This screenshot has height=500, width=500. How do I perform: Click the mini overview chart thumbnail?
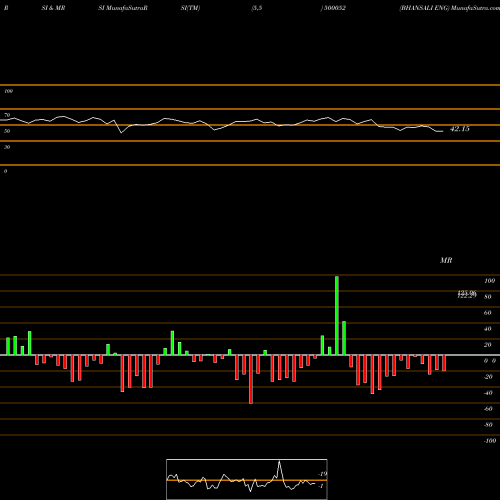247,479
